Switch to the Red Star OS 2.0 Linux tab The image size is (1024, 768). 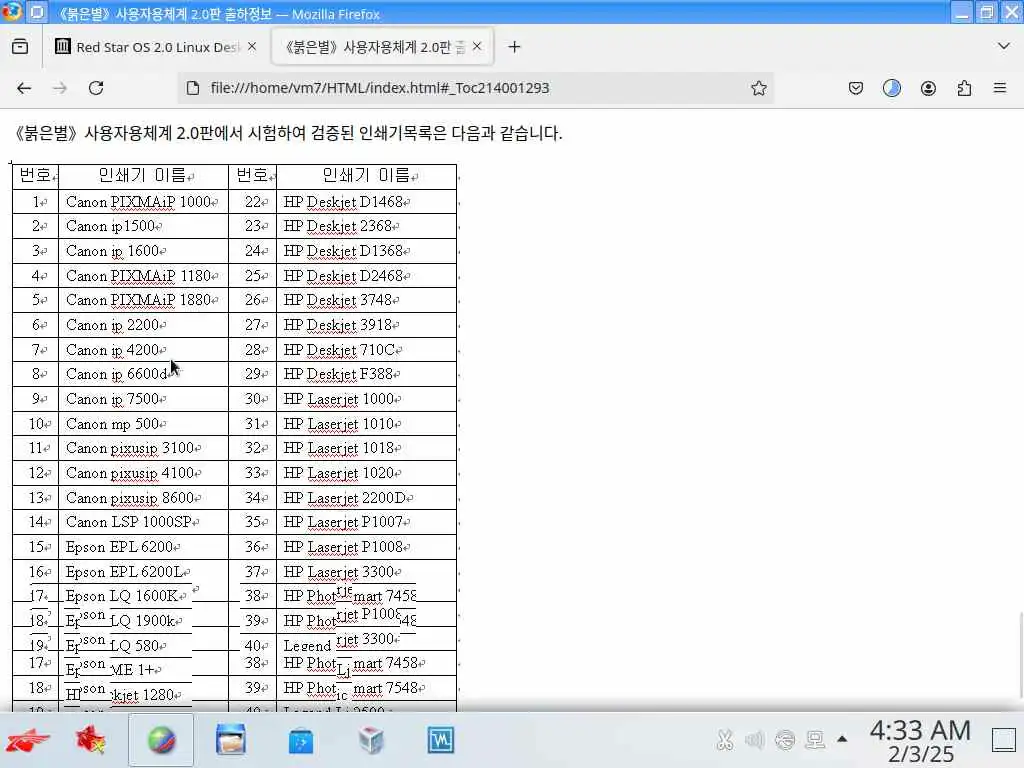point(155,46)
